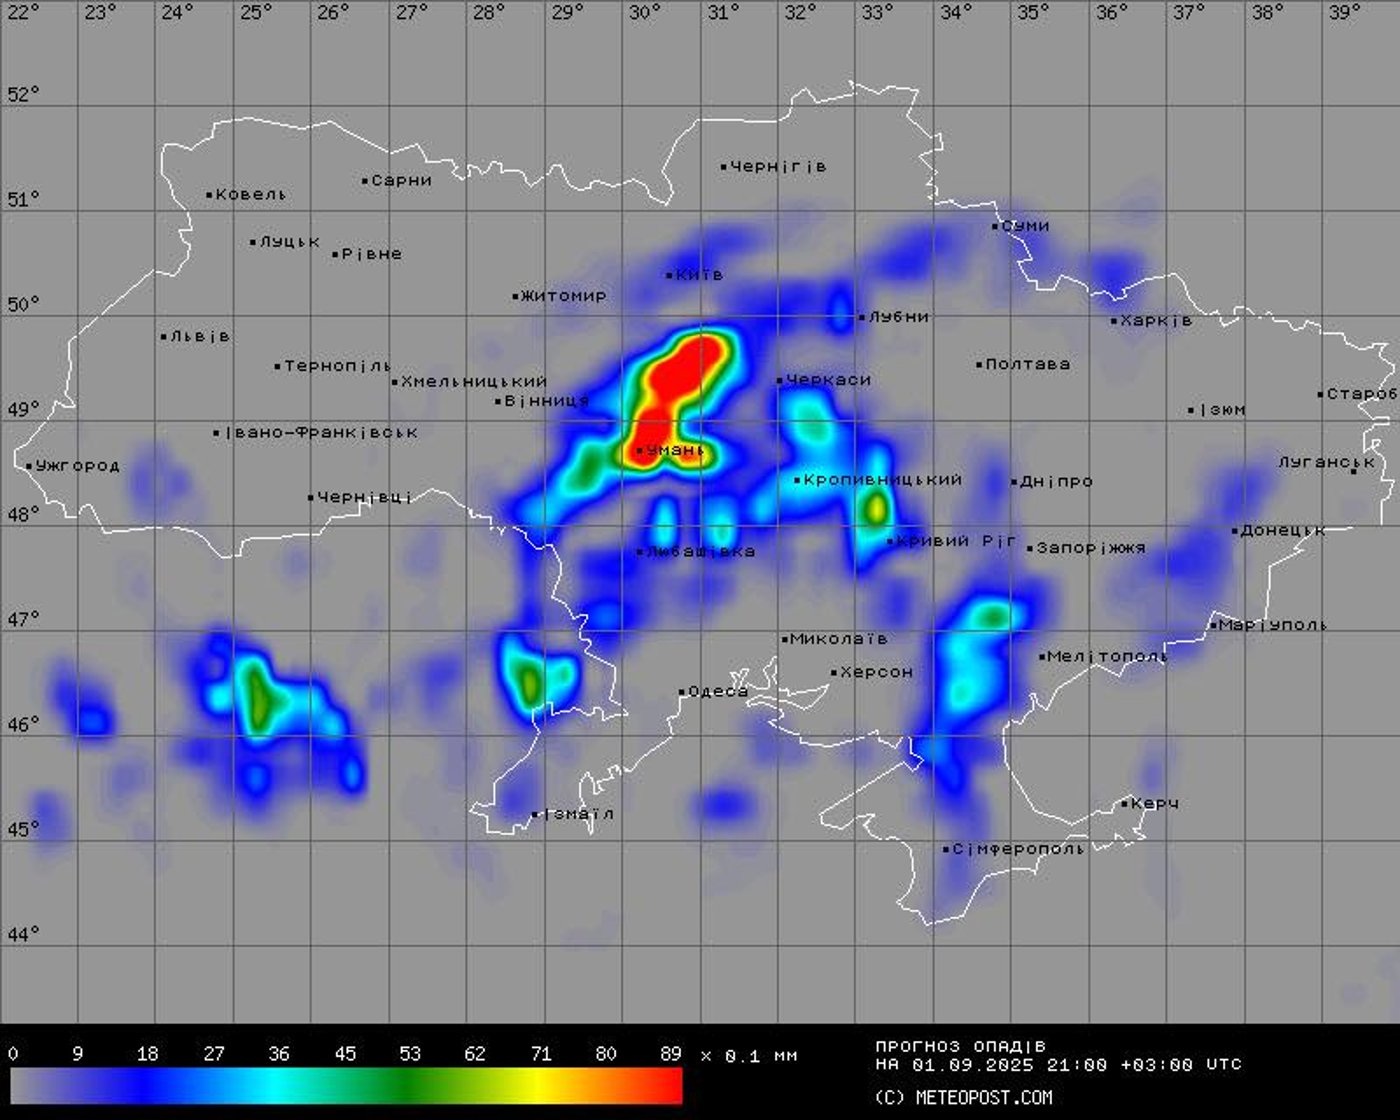Viewport: 1400px width, 1120px height.
Task: Click the Маріуполь city label
Action: pos(1273,625)
